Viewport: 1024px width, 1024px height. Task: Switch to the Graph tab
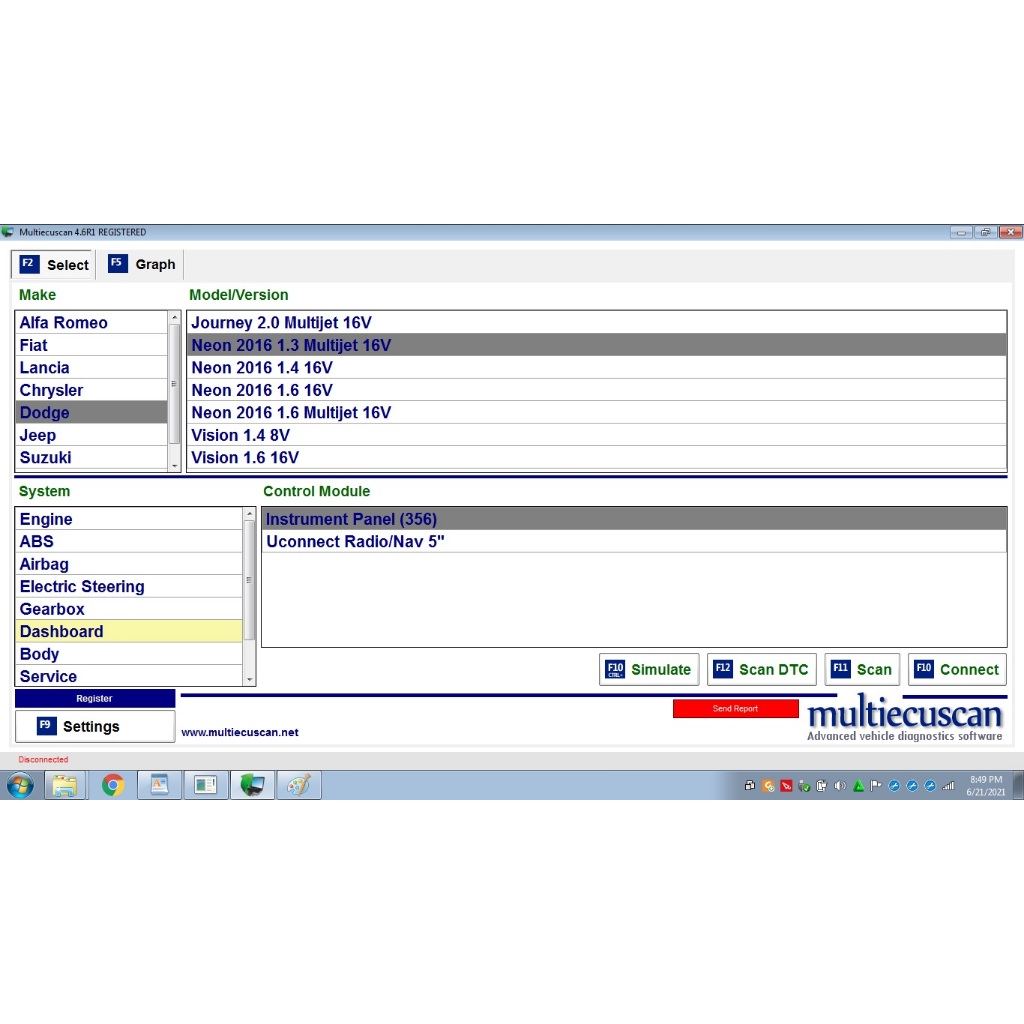141,264
